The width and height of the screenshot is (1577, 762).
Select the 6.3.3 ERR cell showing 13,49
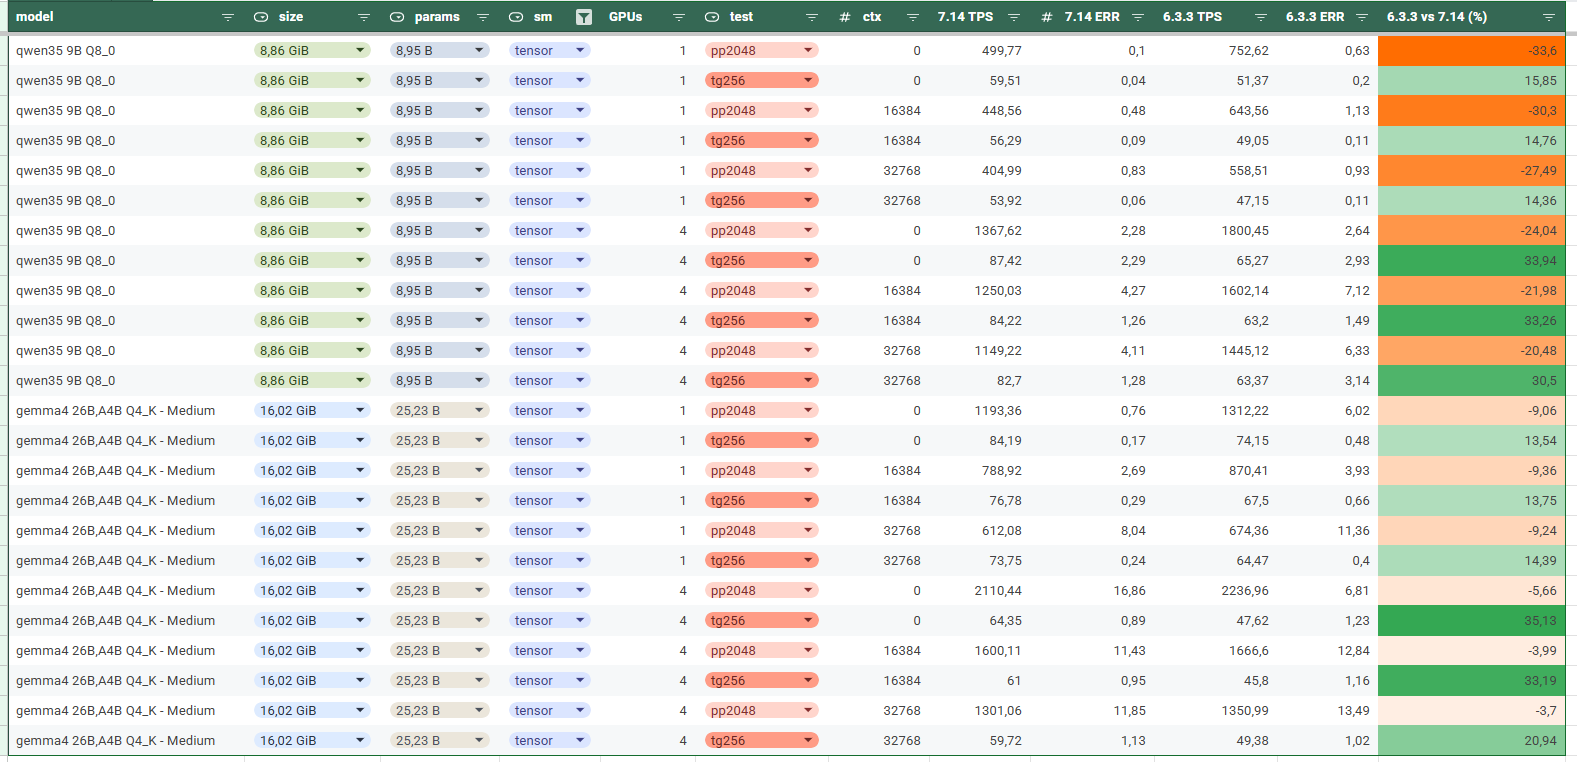pyautogui.click(x=1327, y=710)
